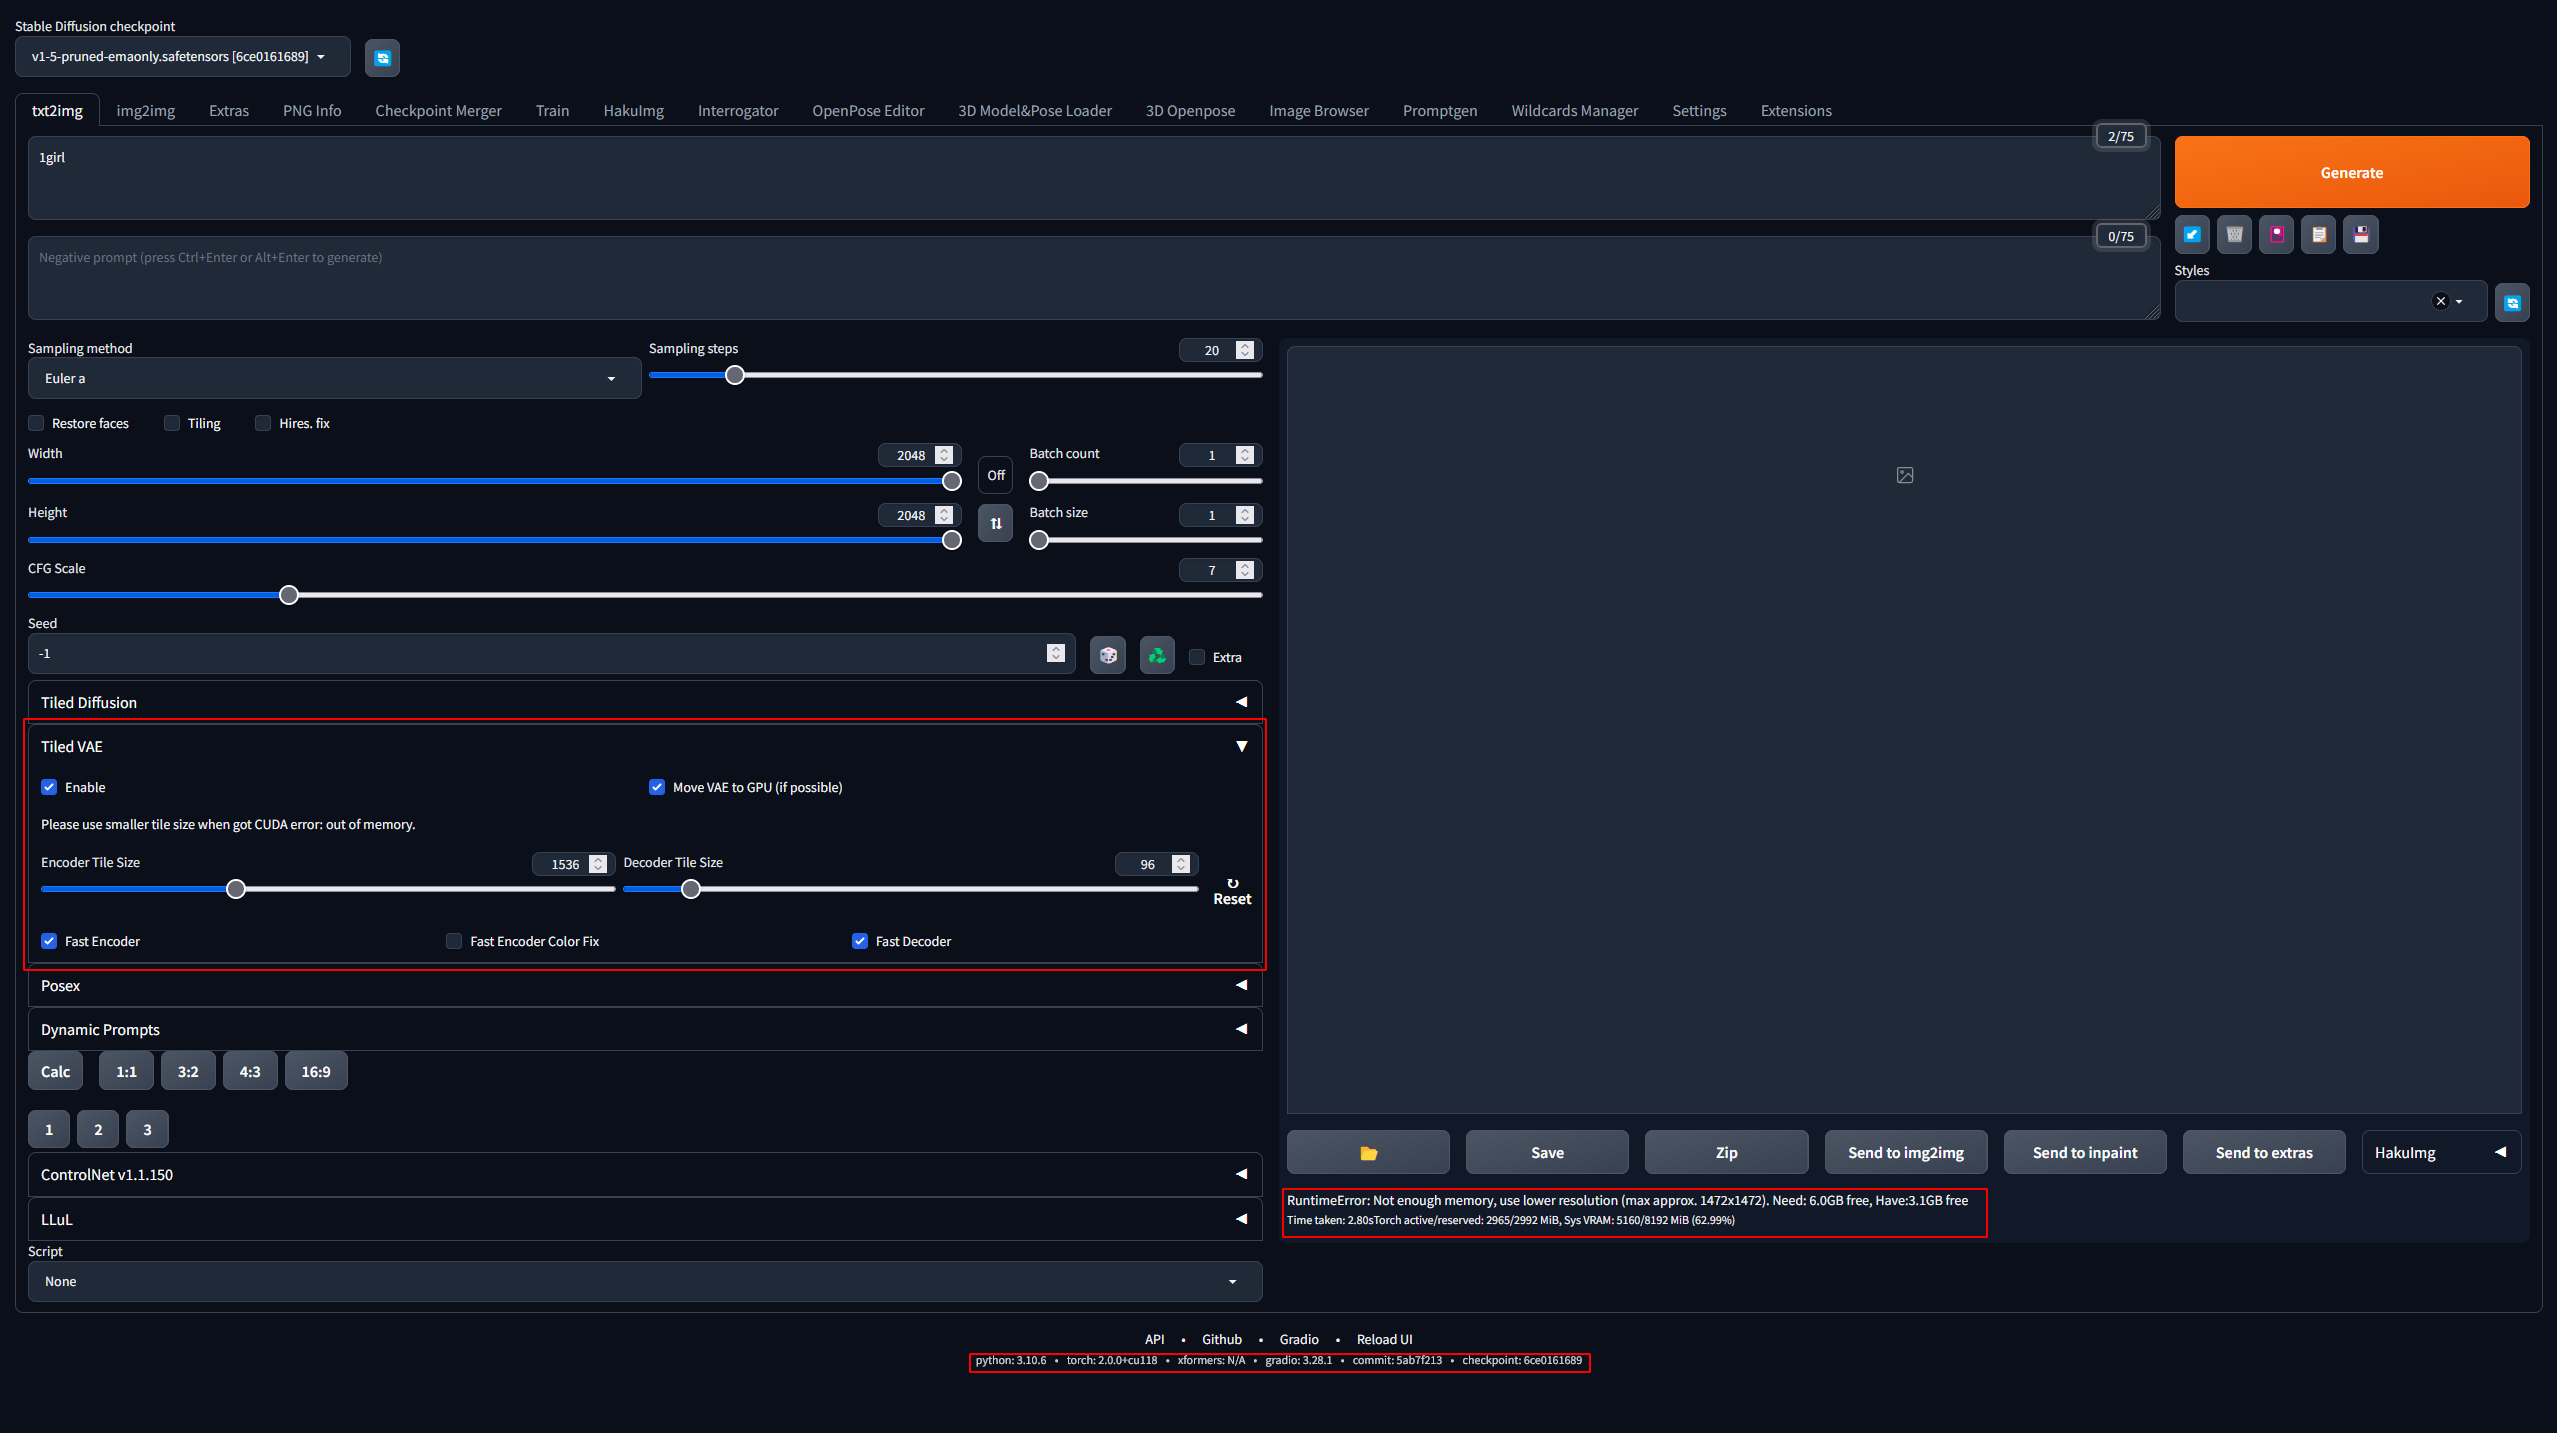Tick the Extra seed checkbox
This screenshot has height=1433, width=2557.
(x=1197, y=657)
